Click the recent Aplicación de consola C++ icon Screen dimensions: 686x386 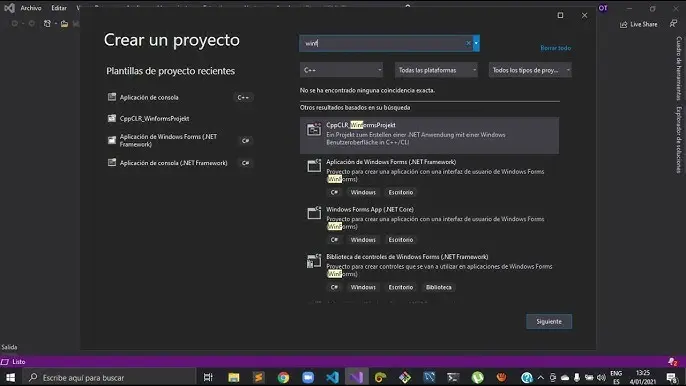pos(112,97)
